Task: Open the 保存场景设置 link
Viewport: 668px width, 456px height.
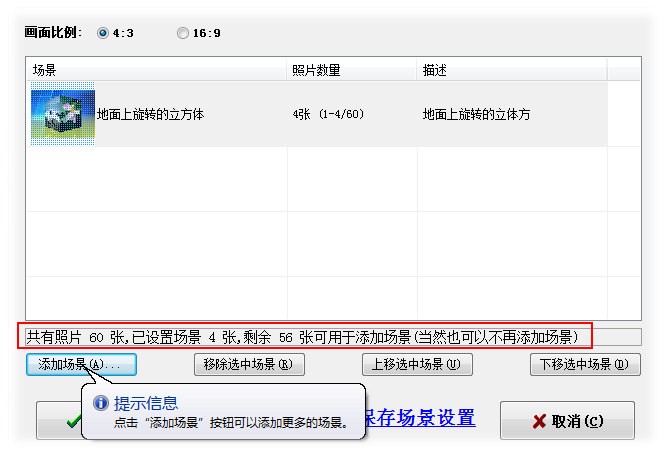Action: coord(420,418)
